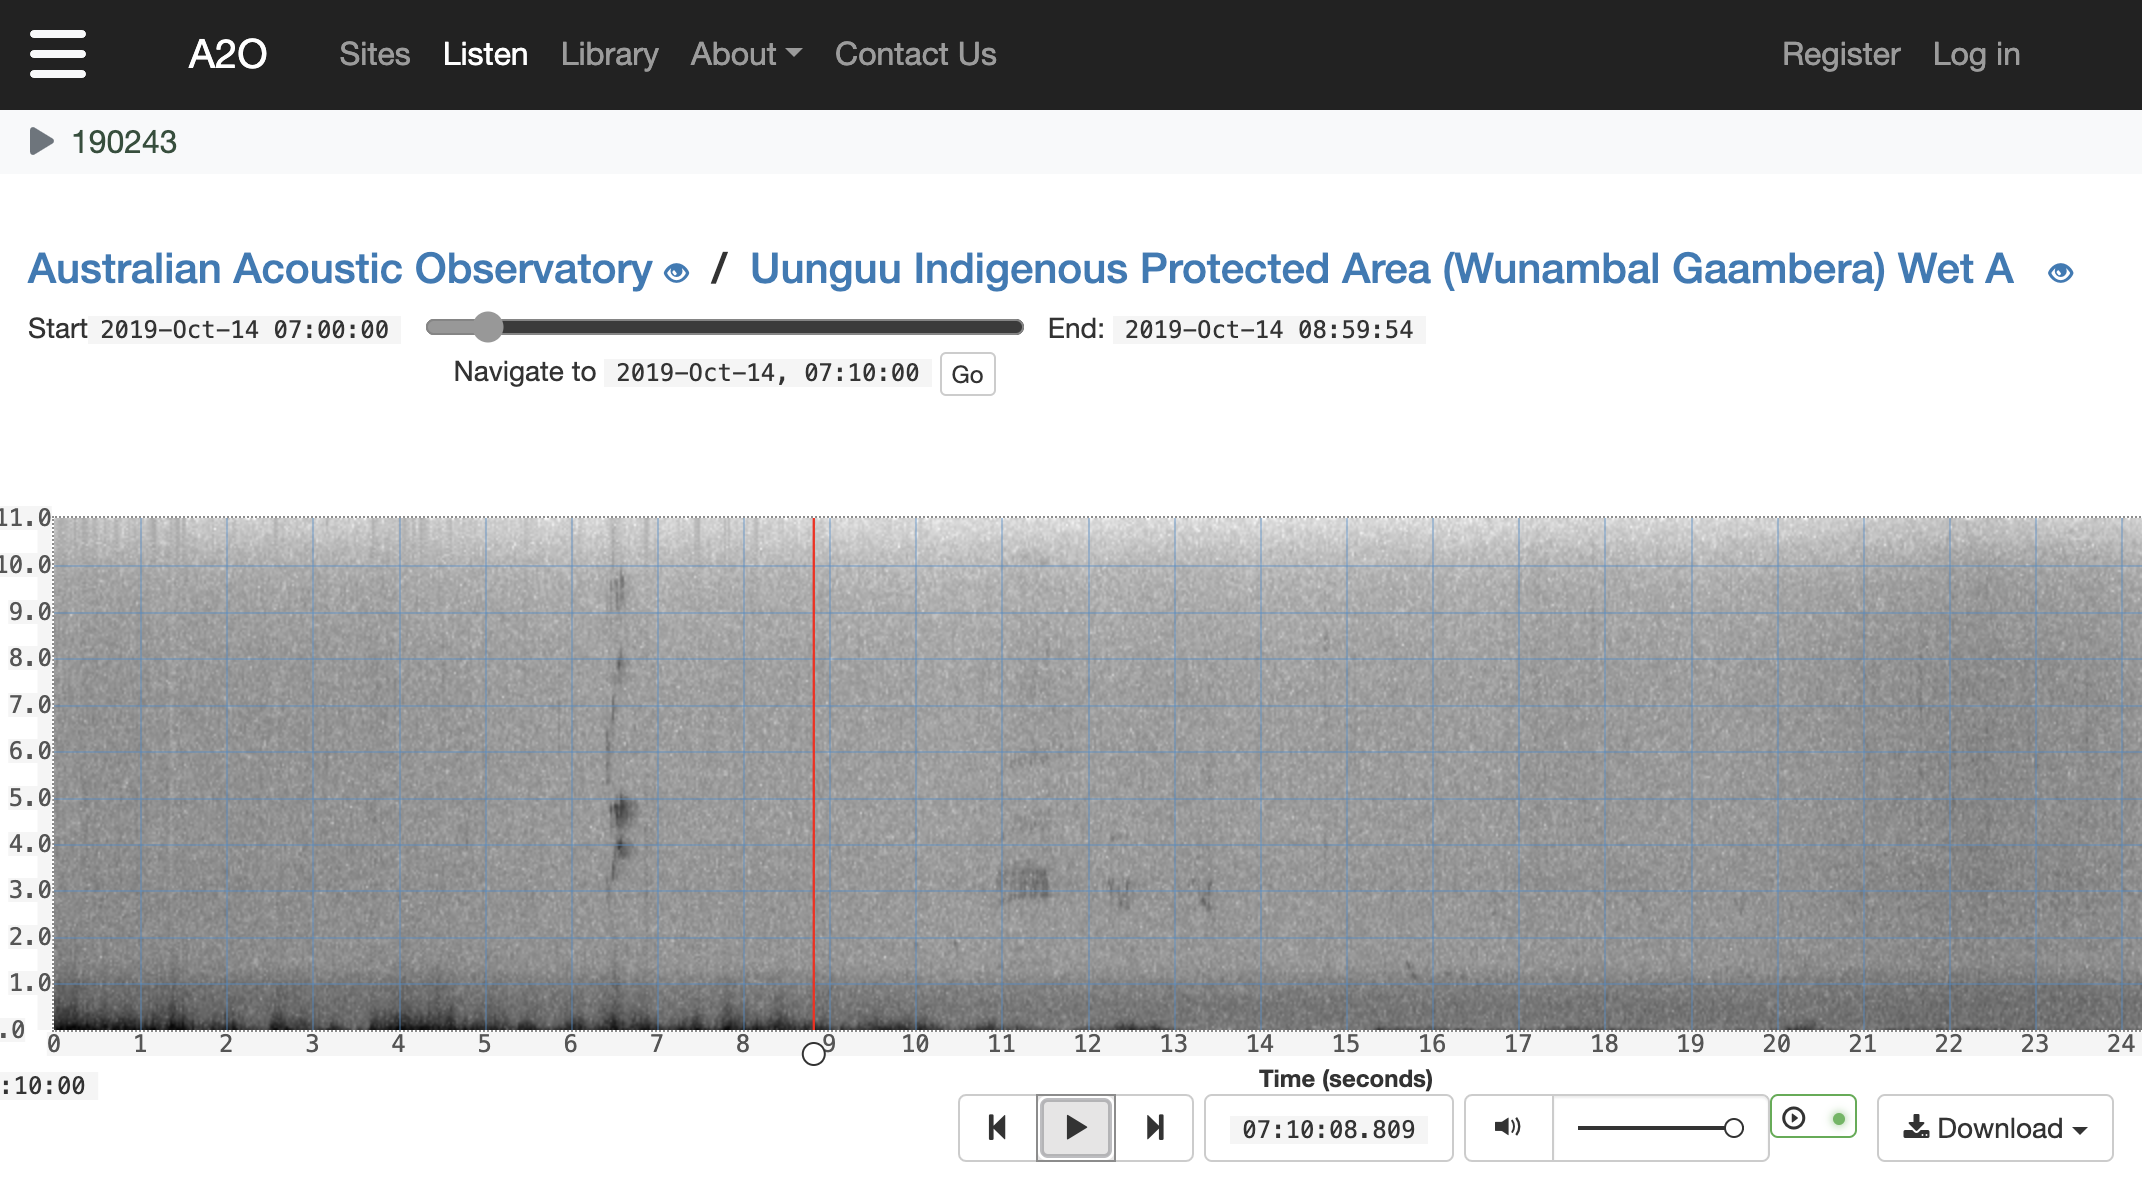The height and width of the screenshot is (1190, 2142).
Task: Go to the Sites page
Action: 374,54
